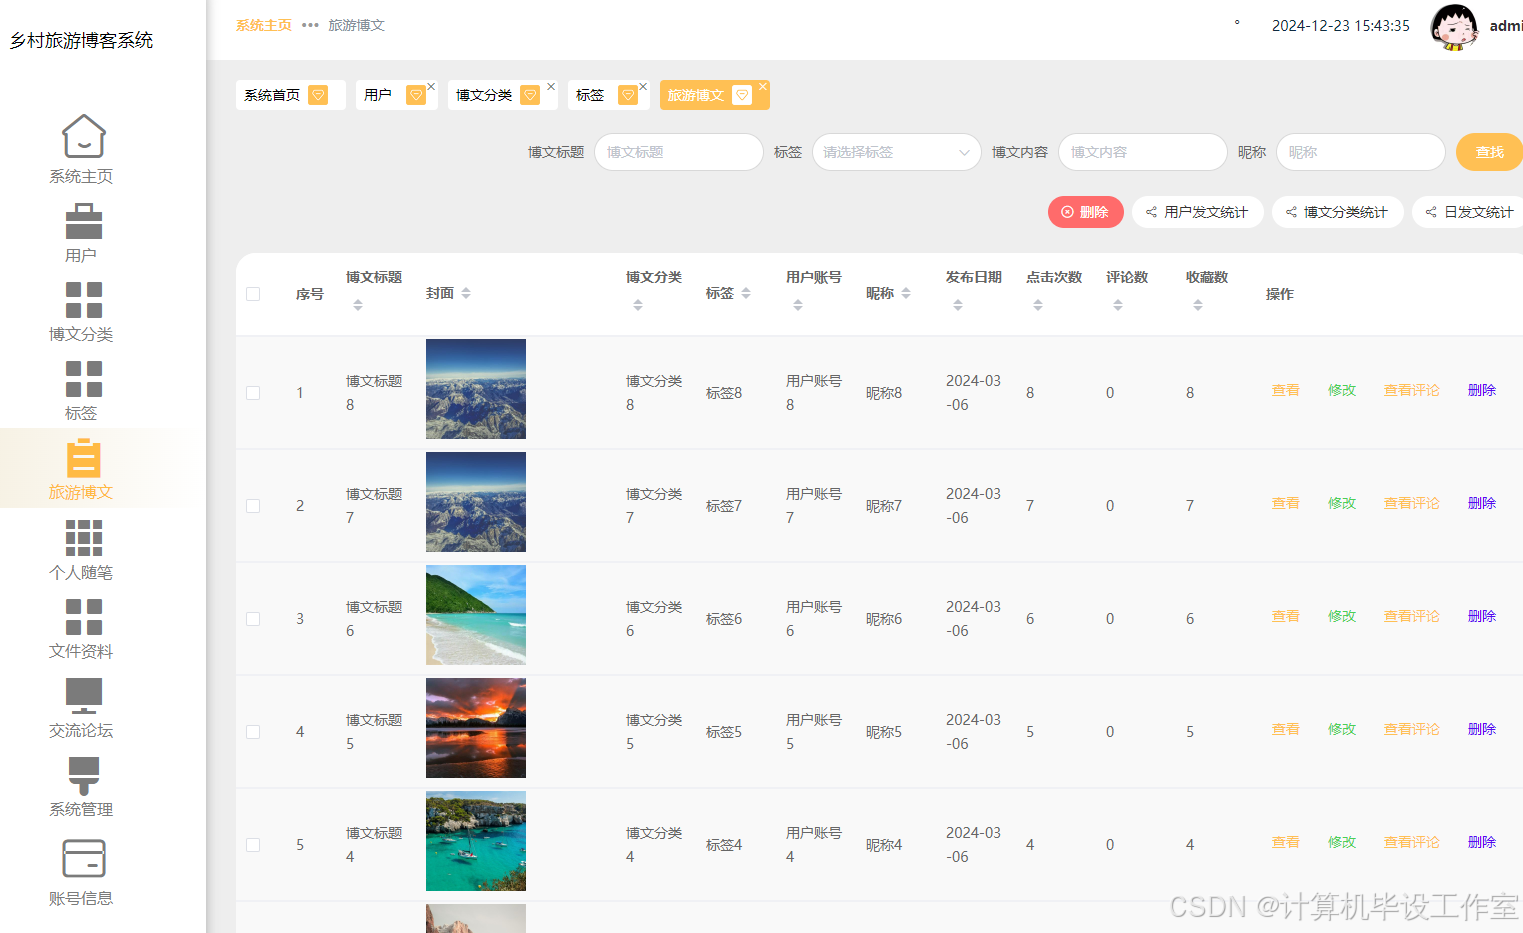Open 标签 grid icon in sidebar

point(84,379)
